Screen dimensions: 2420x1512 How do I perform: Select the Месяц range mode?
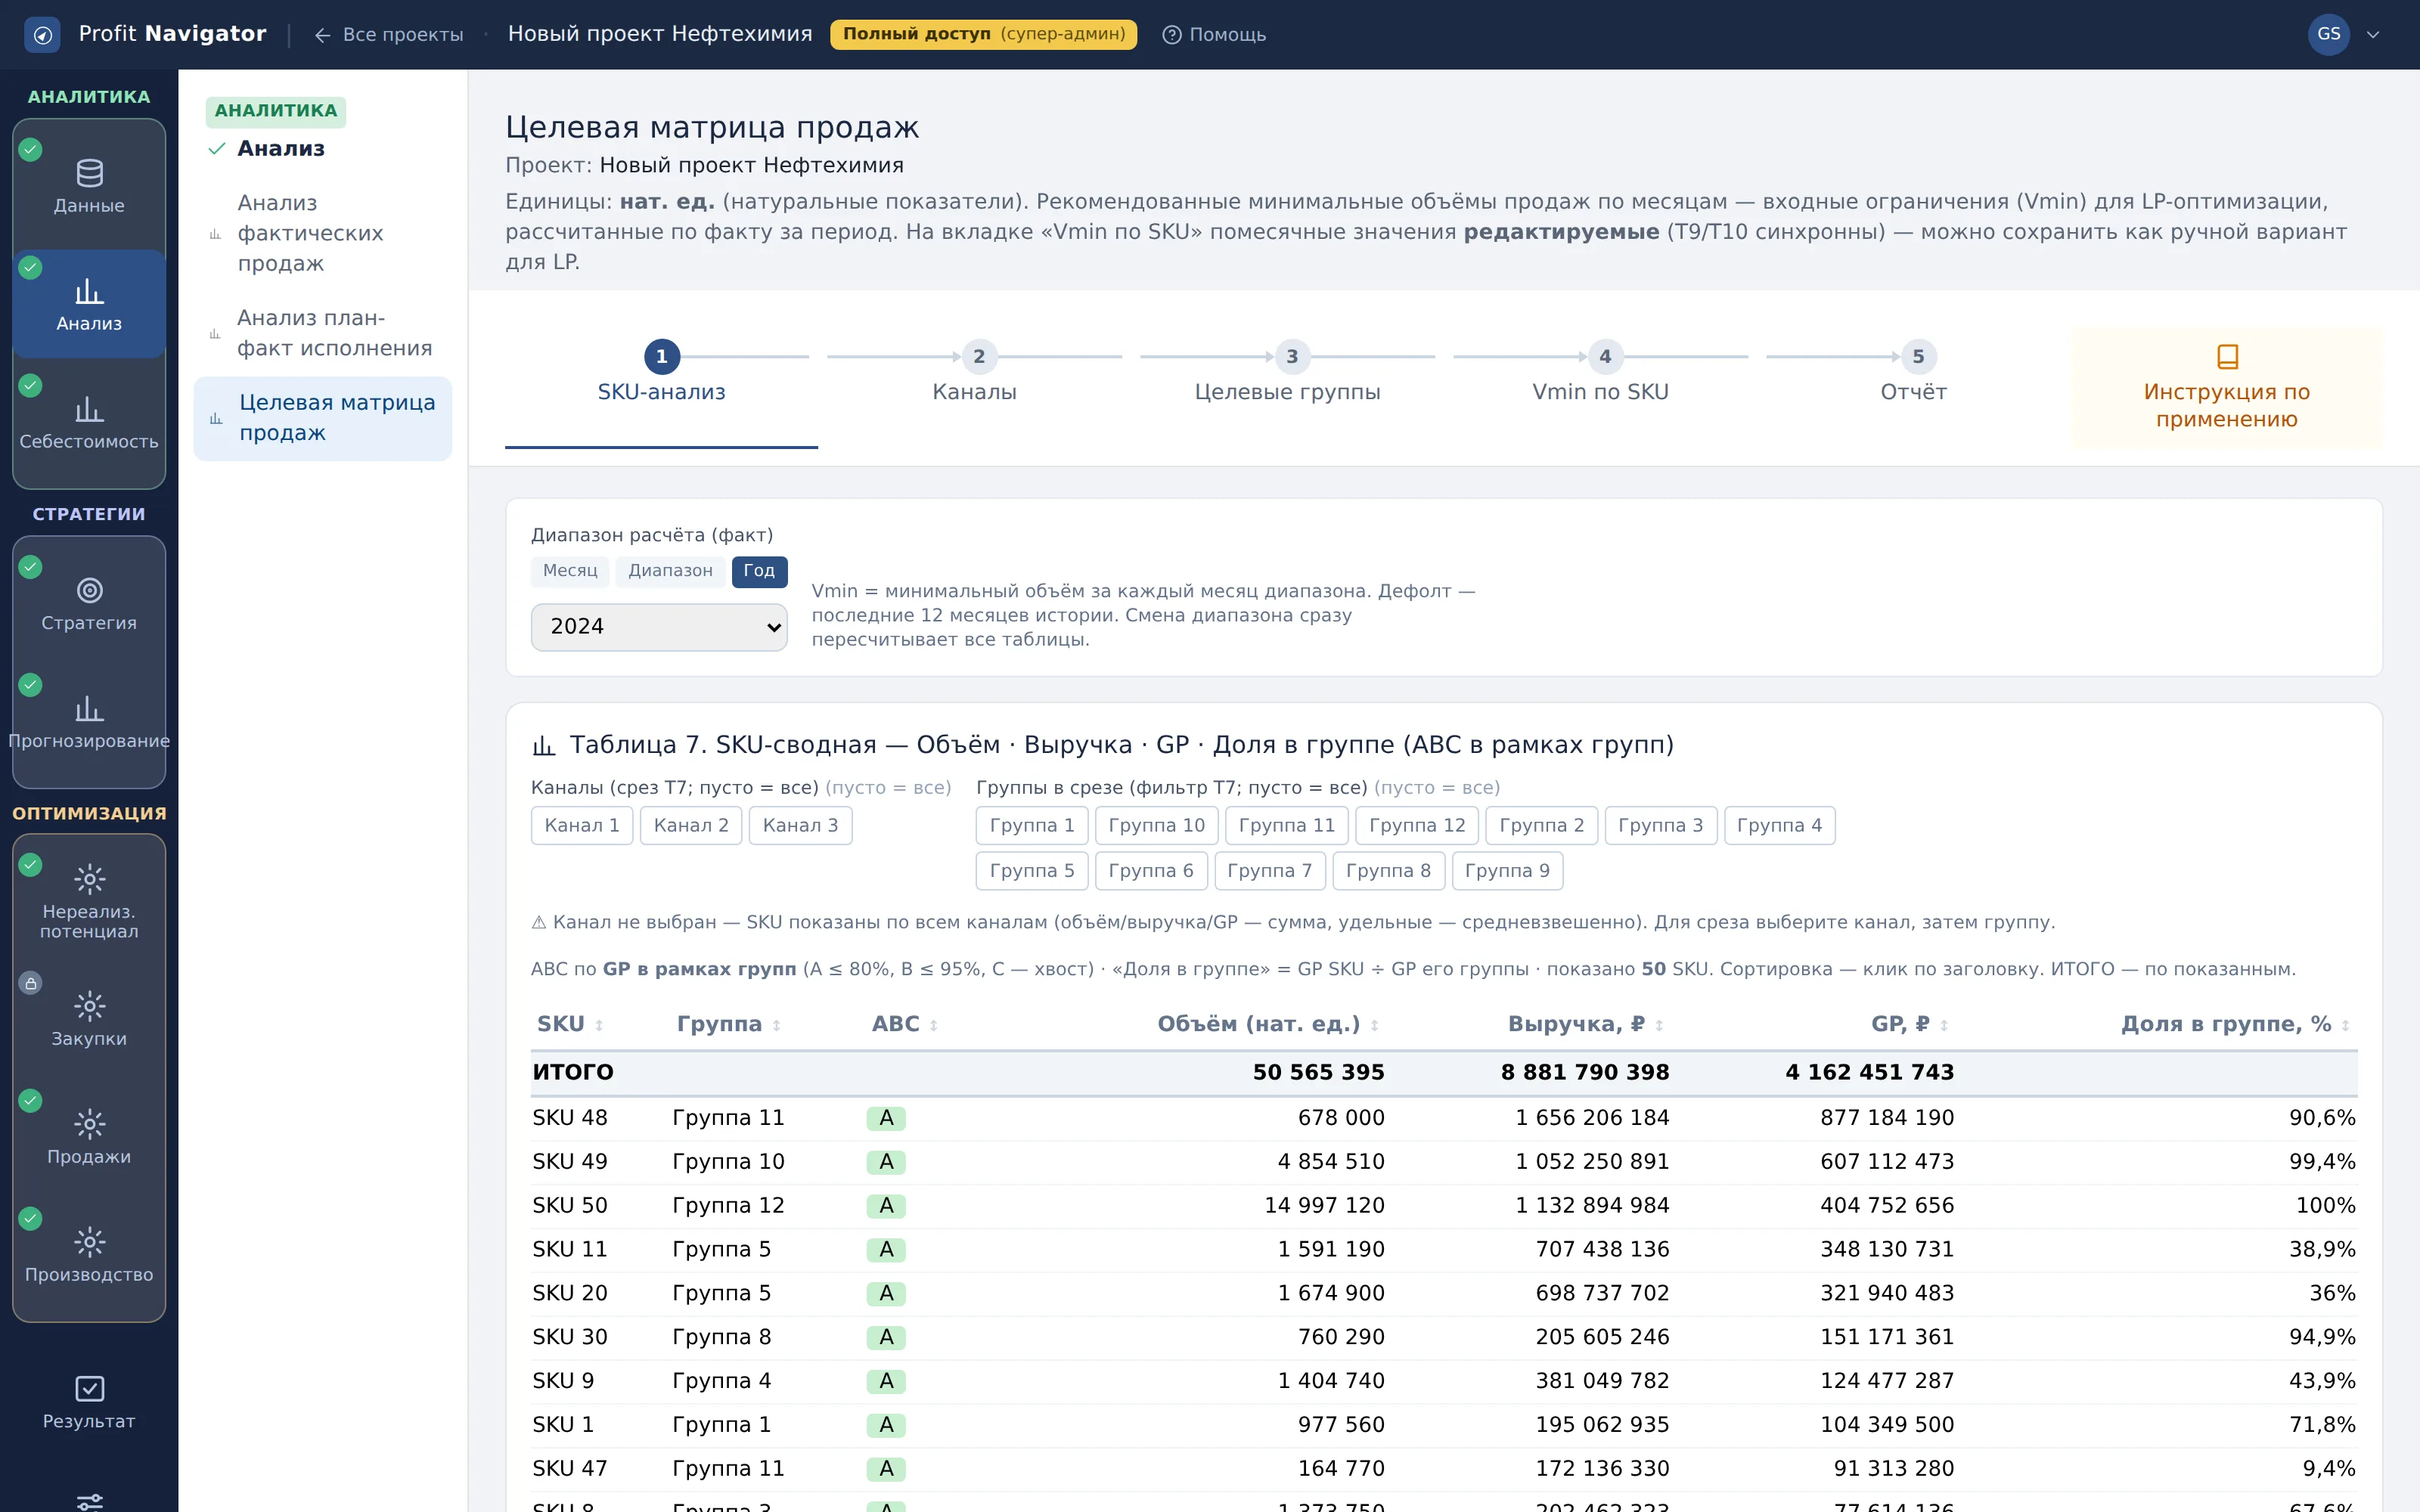tap(570, 571)
